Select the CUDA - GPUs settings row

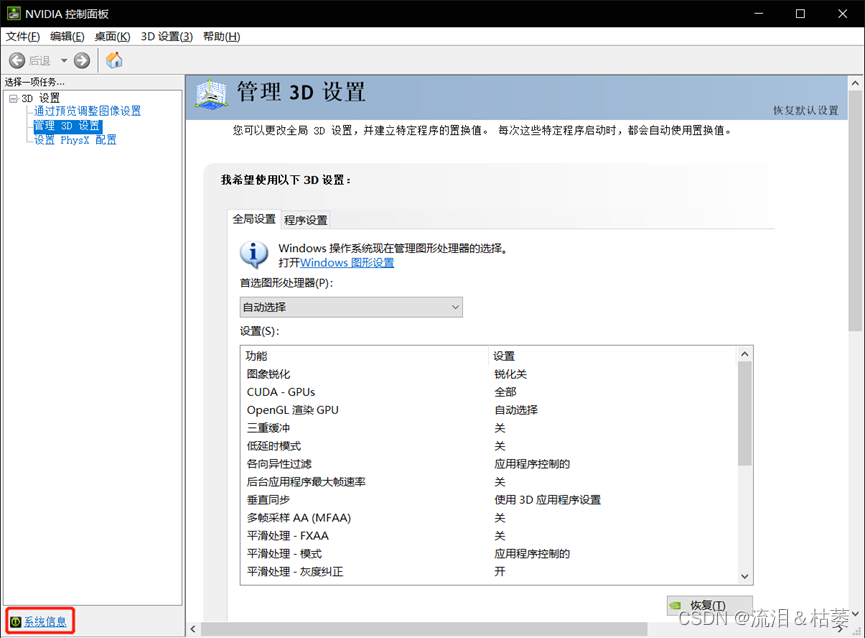pyautogui.click(x=489, y=392)
